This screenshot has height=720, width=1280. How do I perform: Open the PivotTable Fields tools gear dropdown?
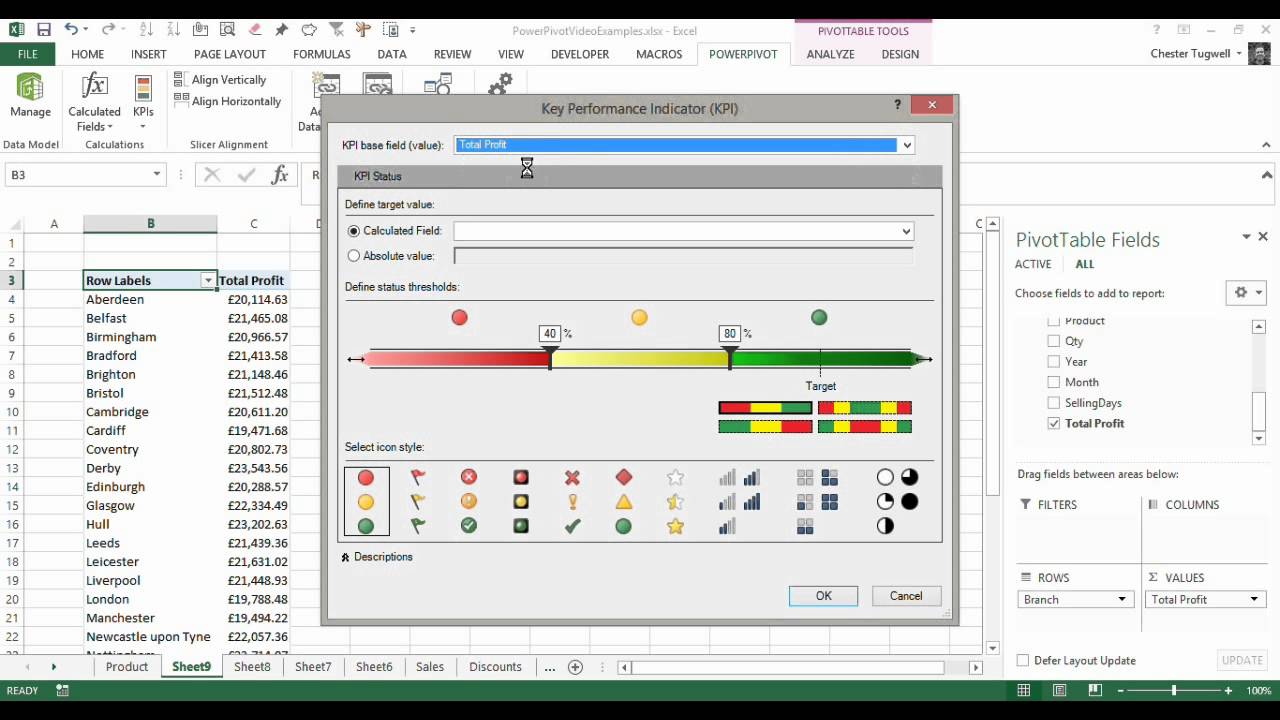1246,292
